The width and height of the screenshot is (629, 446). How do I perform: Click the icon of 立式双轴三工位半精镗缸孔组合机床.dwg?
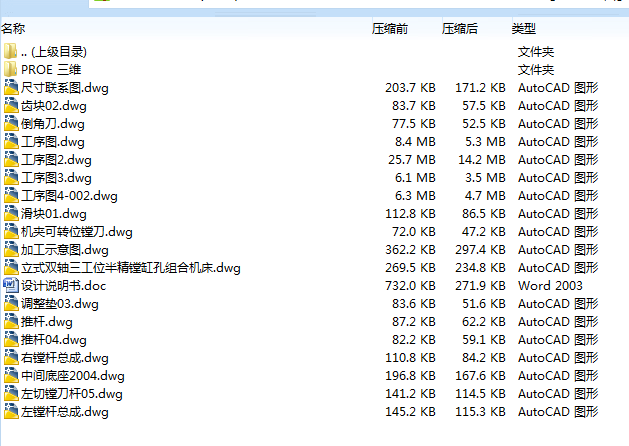(11, 268)
